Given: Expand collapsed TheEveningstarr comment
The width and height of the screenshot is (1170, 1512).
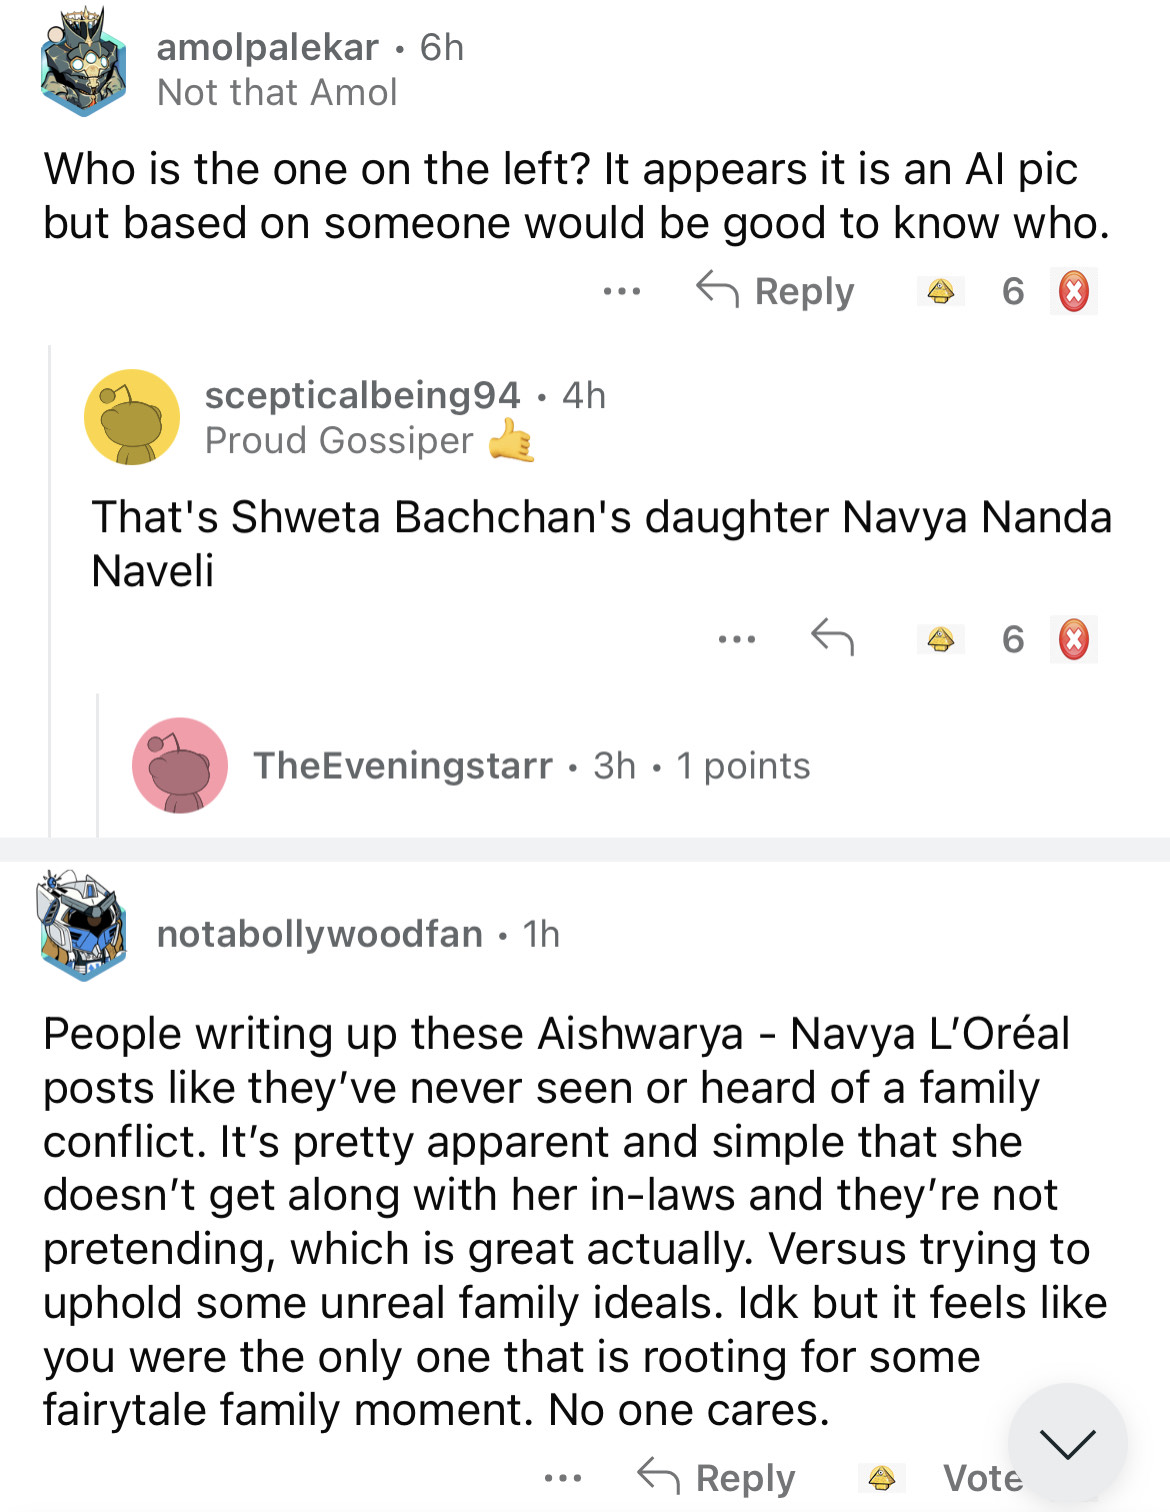Looking at the screenshot, I should click(530, 766).
